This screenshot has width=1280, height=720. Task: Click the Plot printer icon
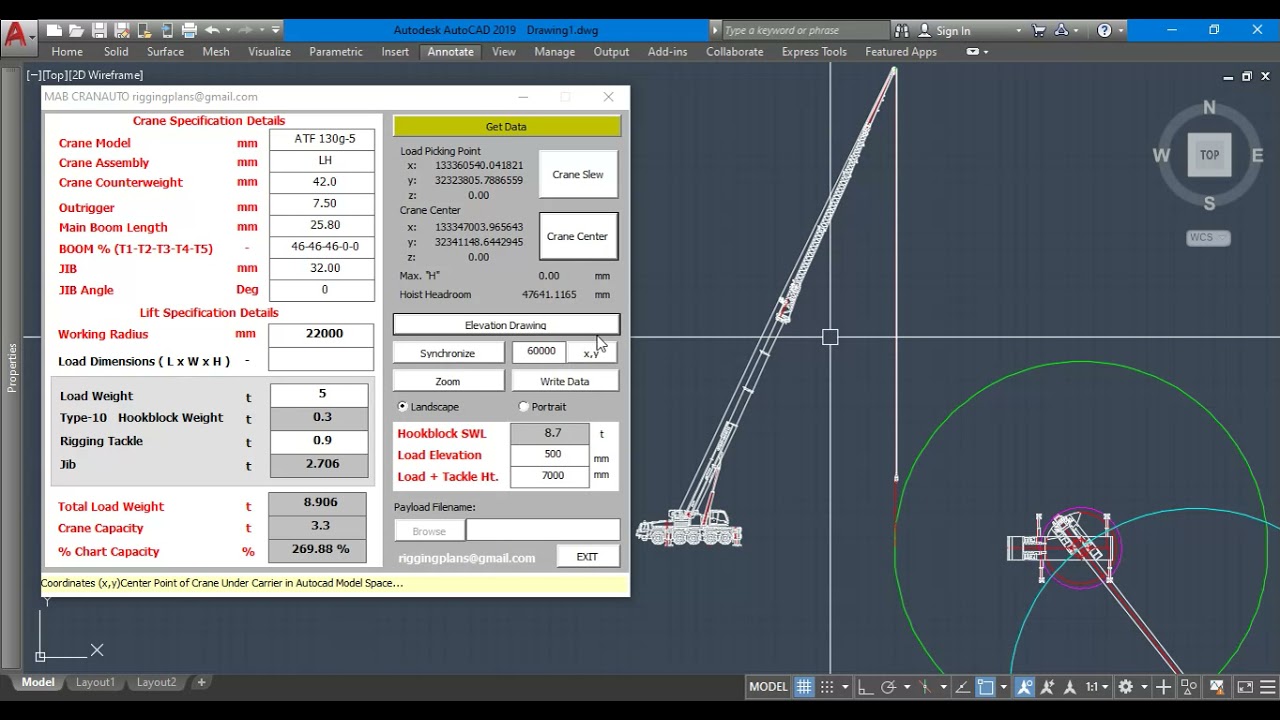pyautogui.click(x=189, y=30)
